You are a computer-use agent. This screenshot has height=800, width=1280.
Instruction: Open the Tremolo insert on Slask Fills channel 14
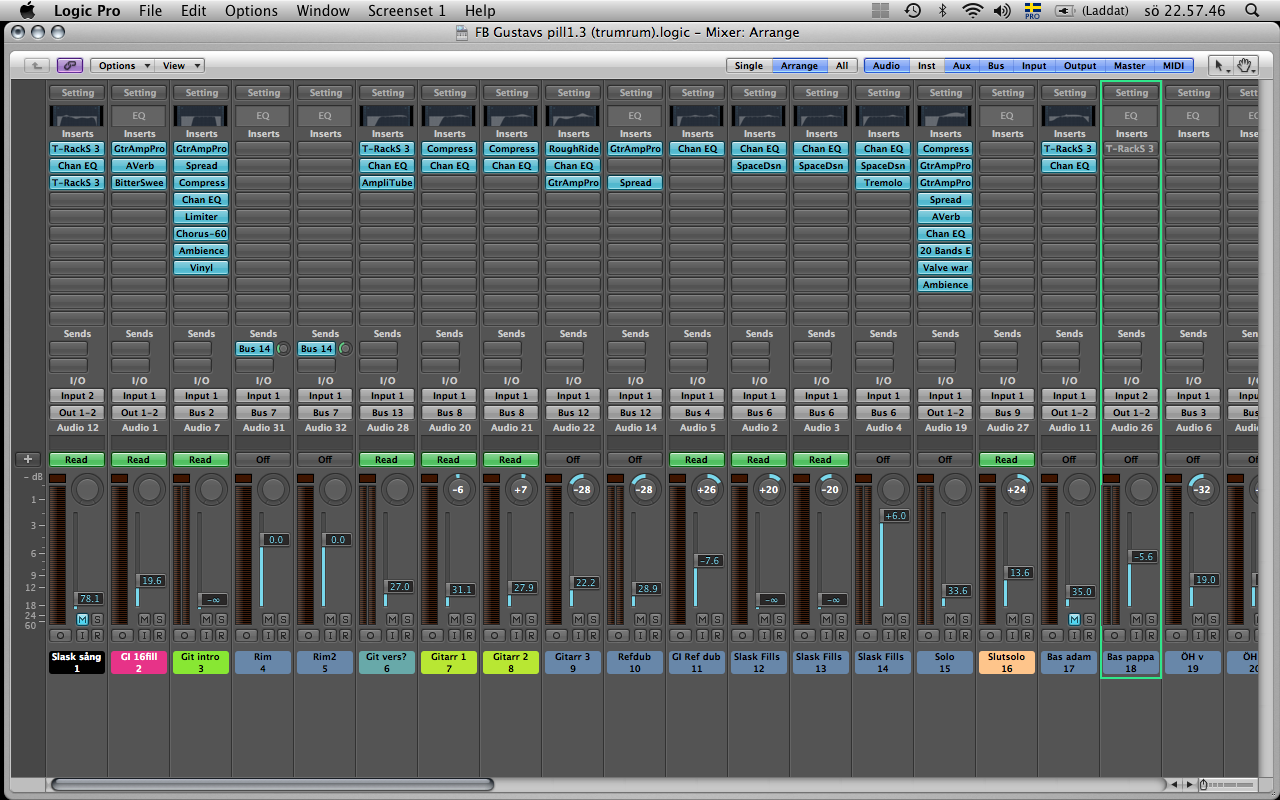pyautogui.click(x=883, y=183)
